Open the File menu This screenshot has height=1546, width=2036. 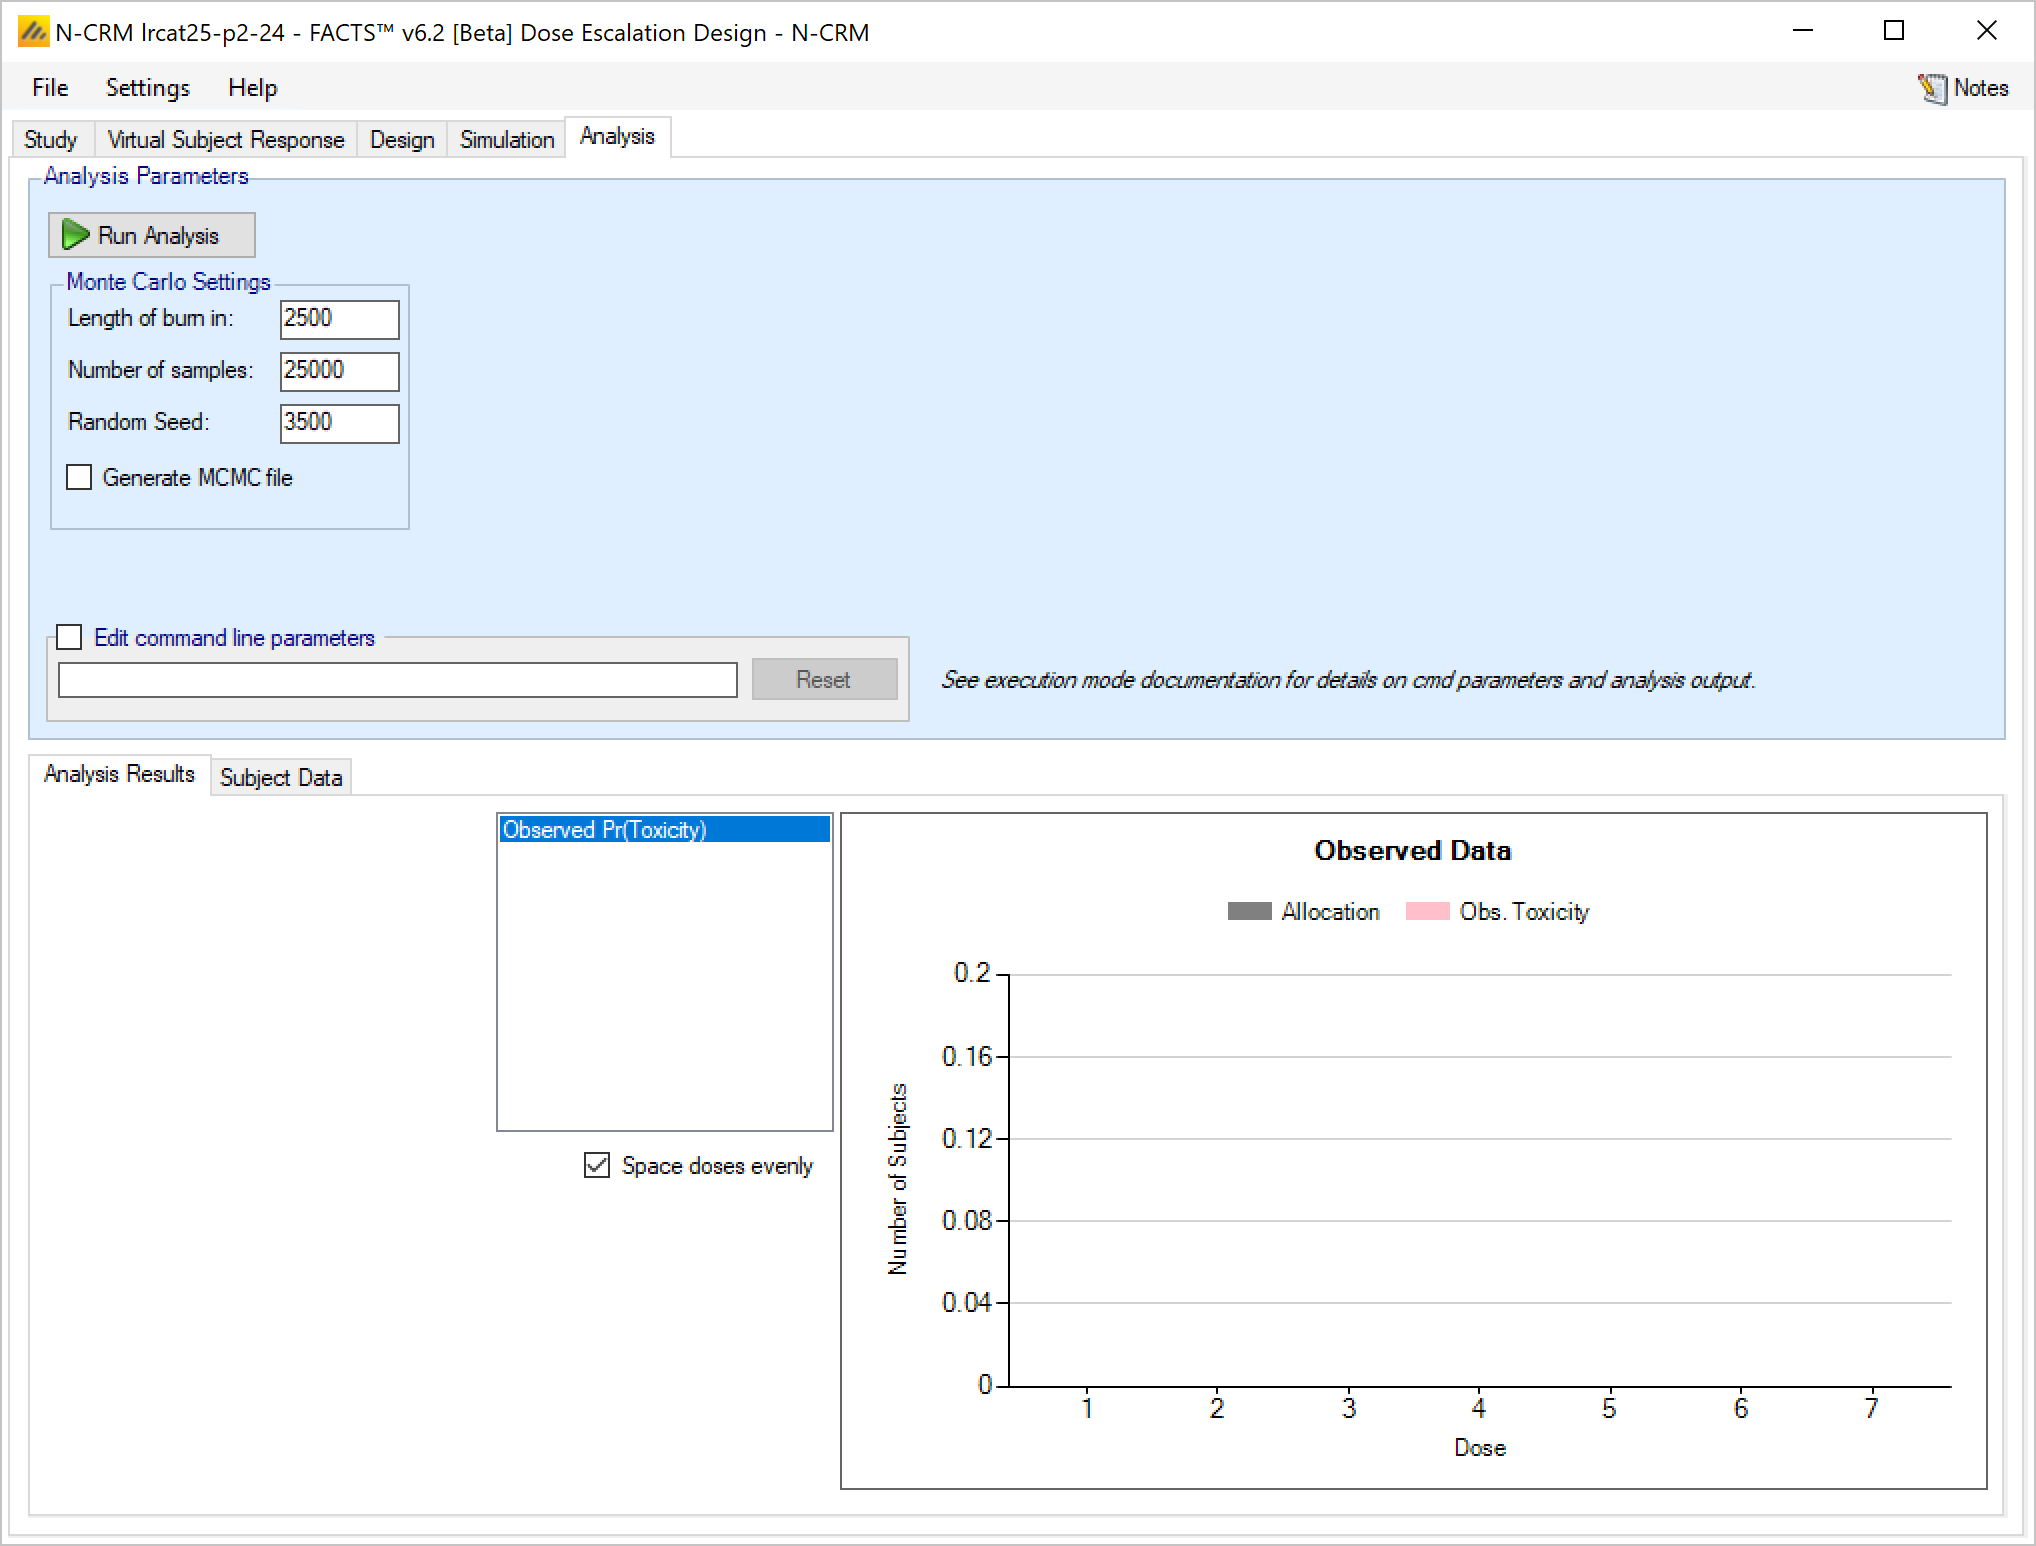50,88
